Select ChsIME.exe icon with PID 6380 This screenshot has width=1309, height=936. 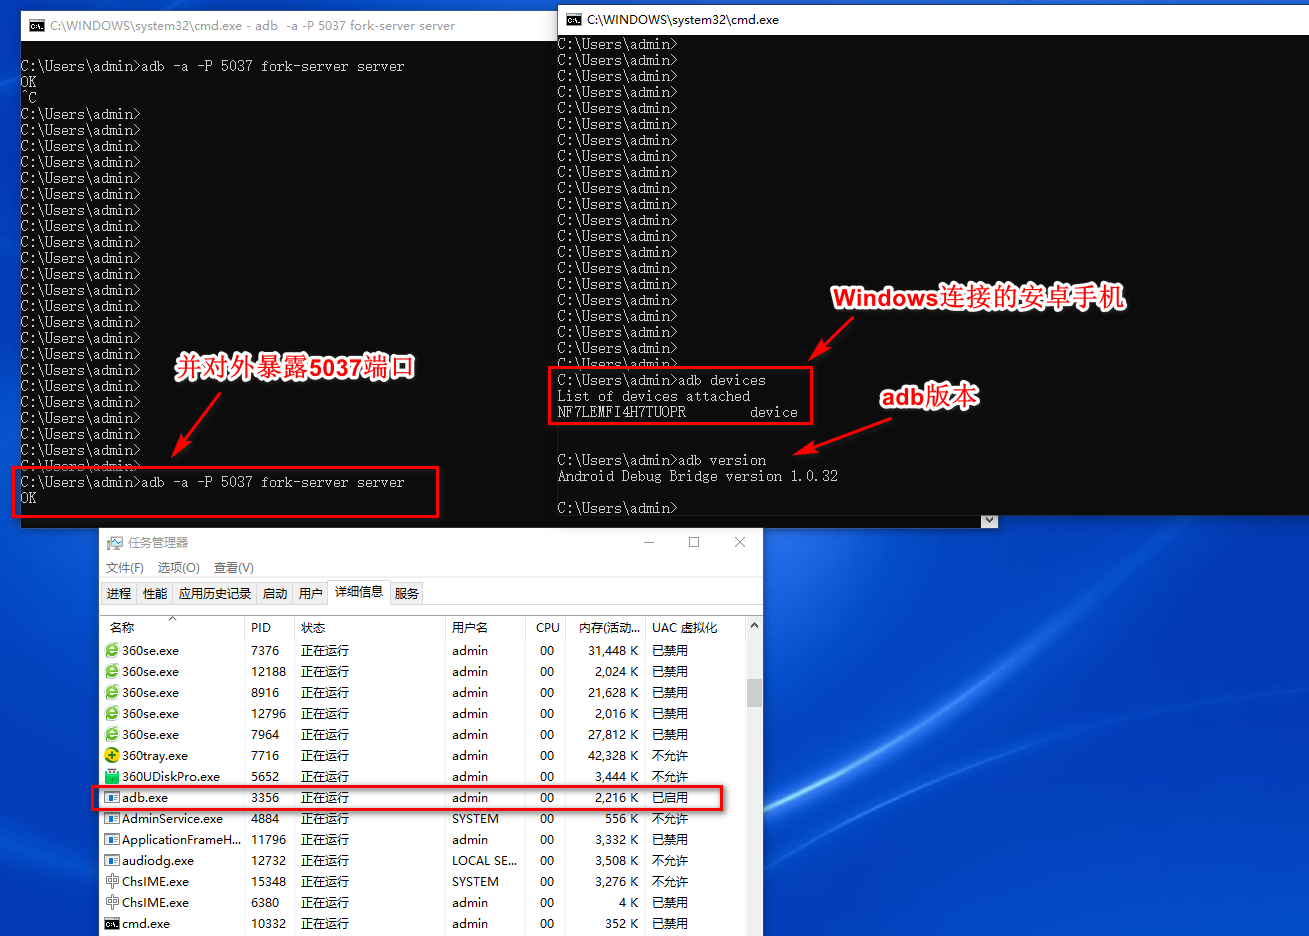point(112,902)
